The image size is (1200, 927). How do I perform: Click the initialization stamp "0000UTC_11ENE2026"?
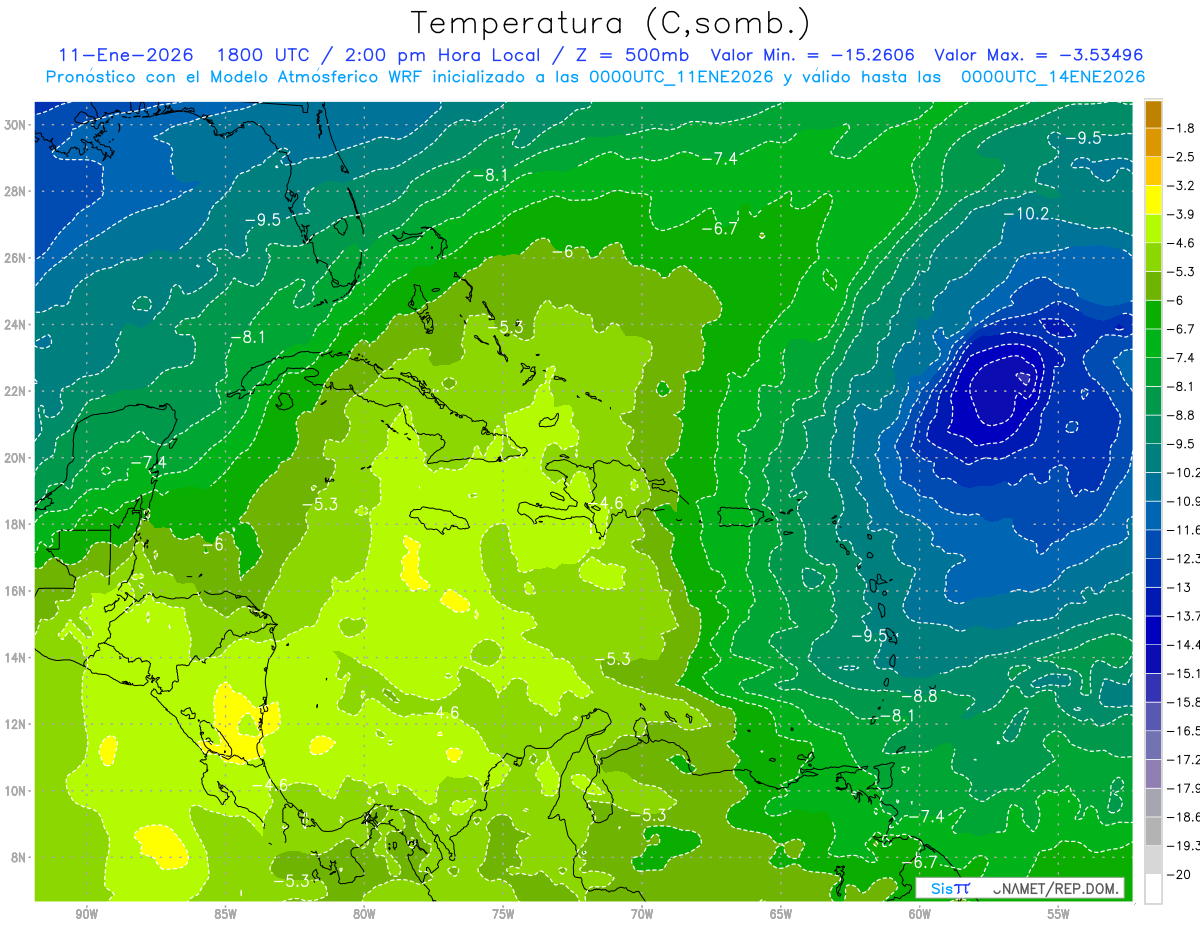tap(681, 77)
